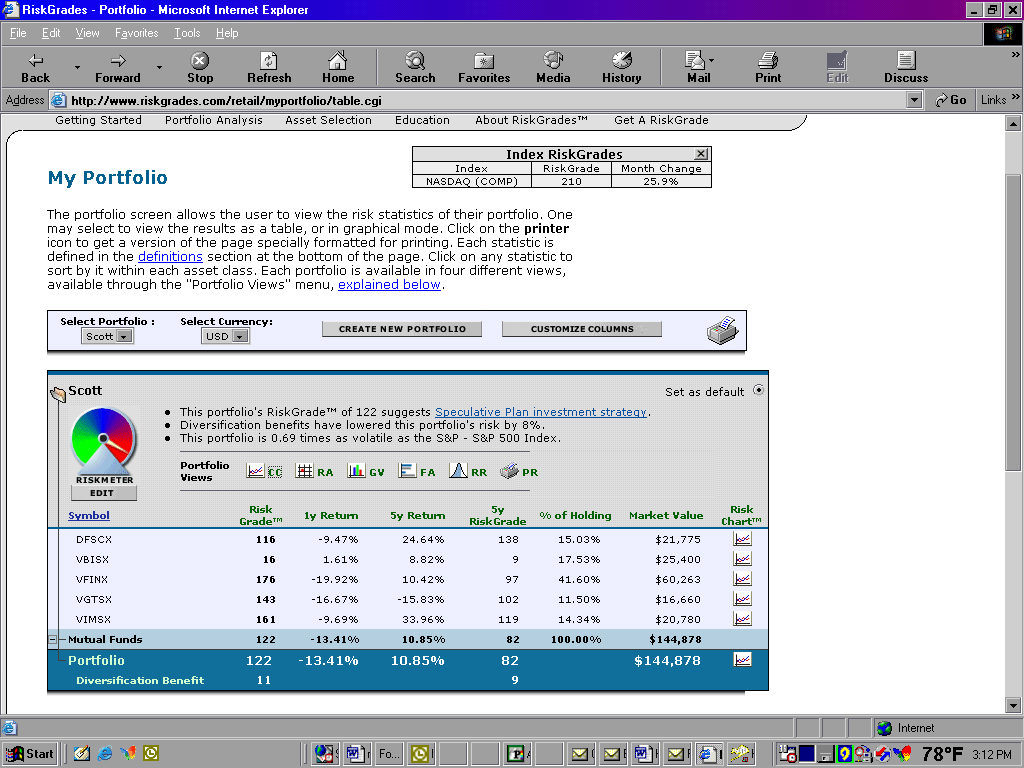The image size is (1024, 768).
Task: Sort by 1y Return column header
Action: tap(330, 515)
